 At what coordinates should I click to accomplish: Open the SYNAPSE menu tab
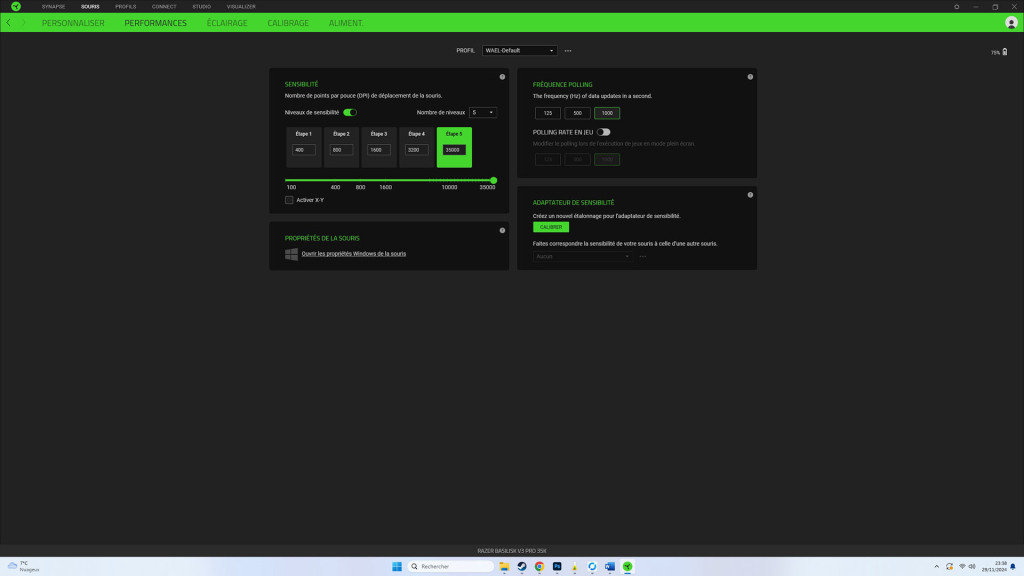point(53,7)
